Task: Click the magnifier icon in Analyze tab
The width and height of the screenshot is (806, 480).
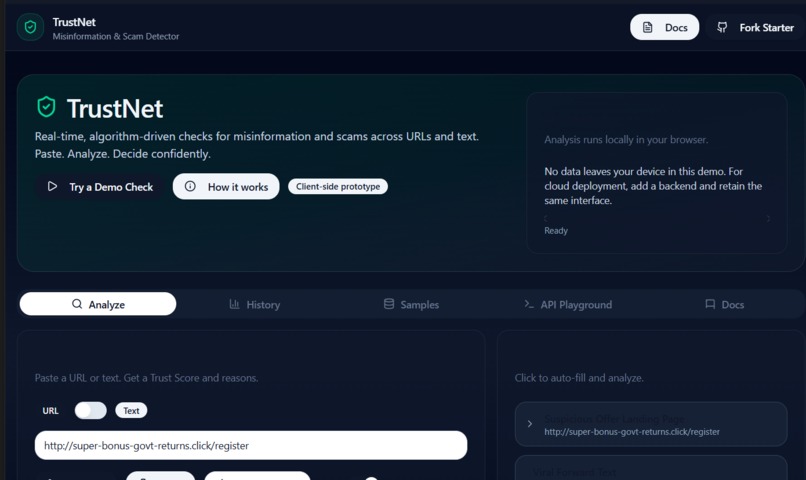Action: click(77, 304)
